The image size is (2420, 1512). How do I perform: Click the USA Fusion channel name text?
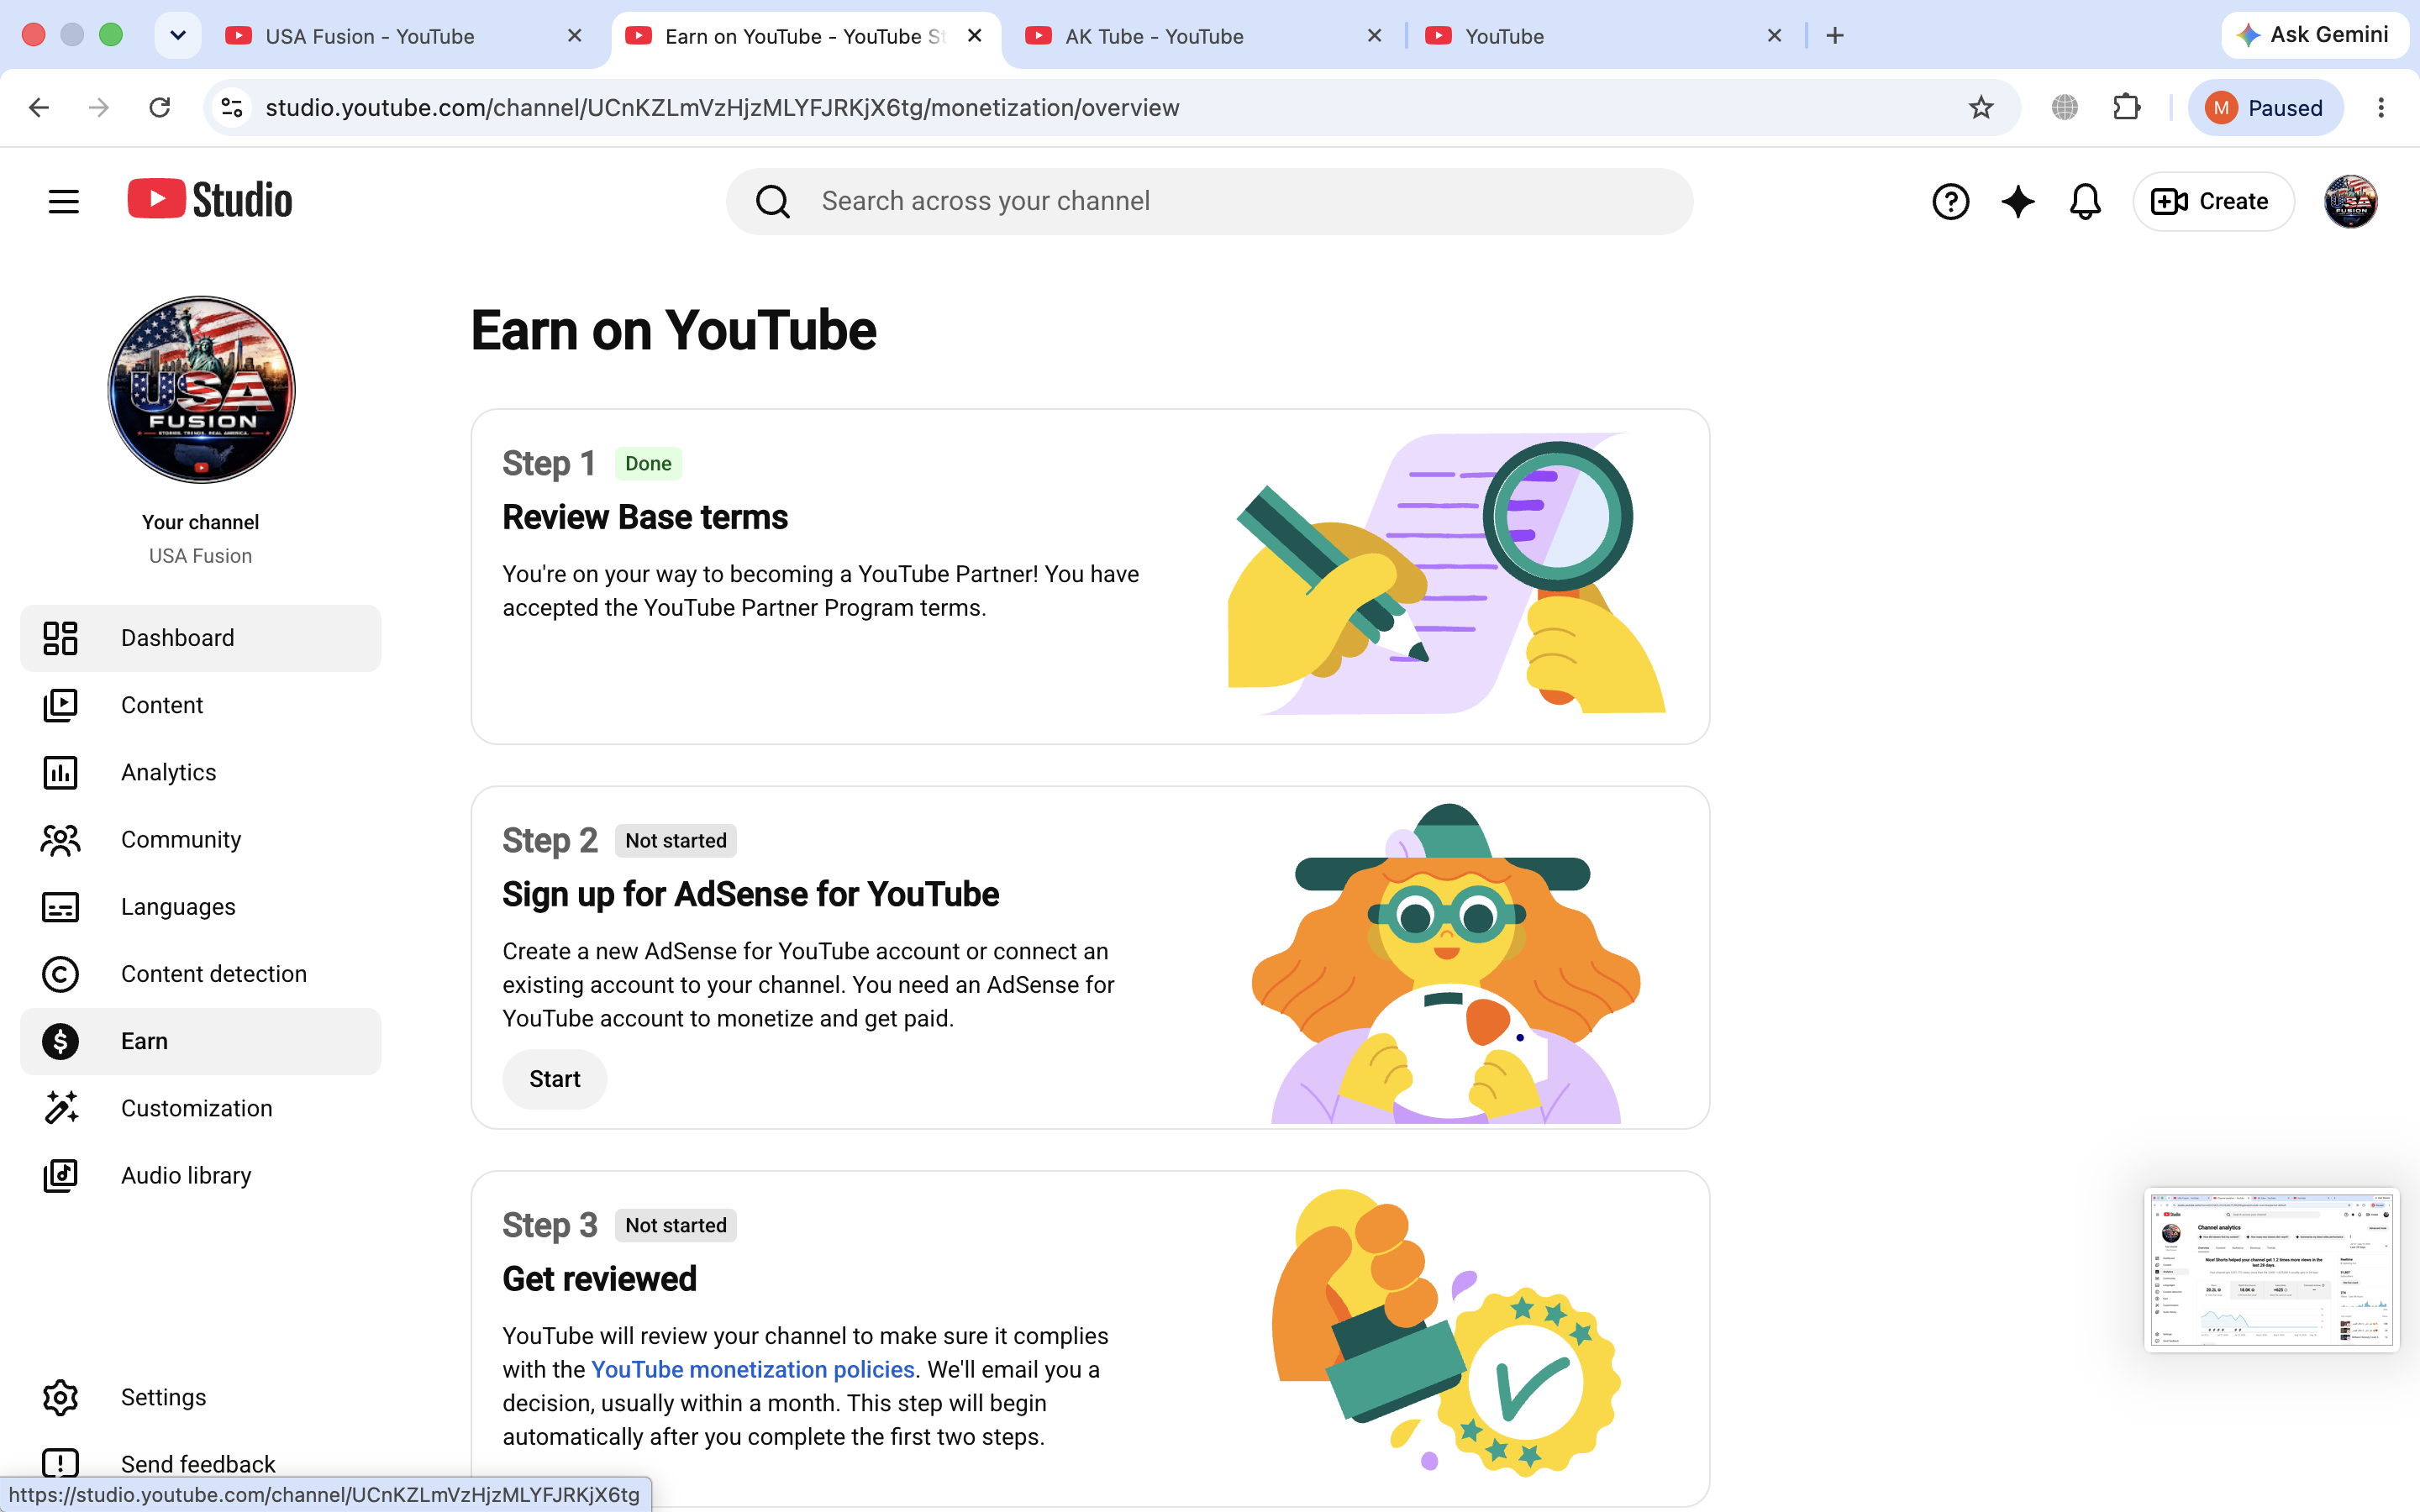click(200, 556)
